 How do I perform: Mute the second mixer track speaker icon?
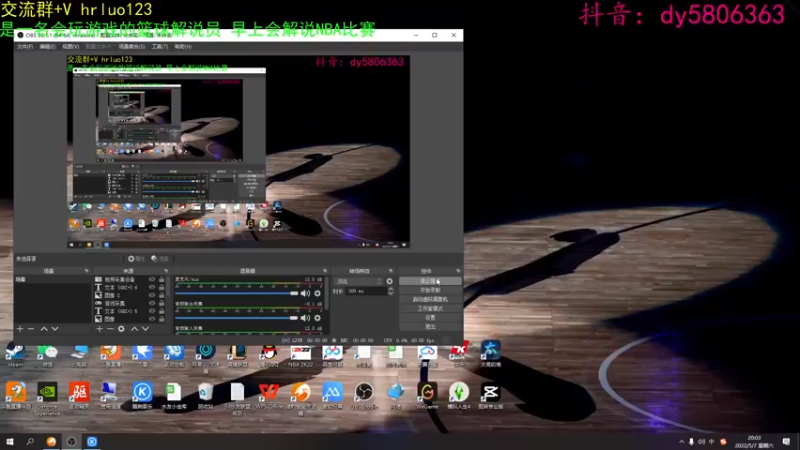point(305,318)
